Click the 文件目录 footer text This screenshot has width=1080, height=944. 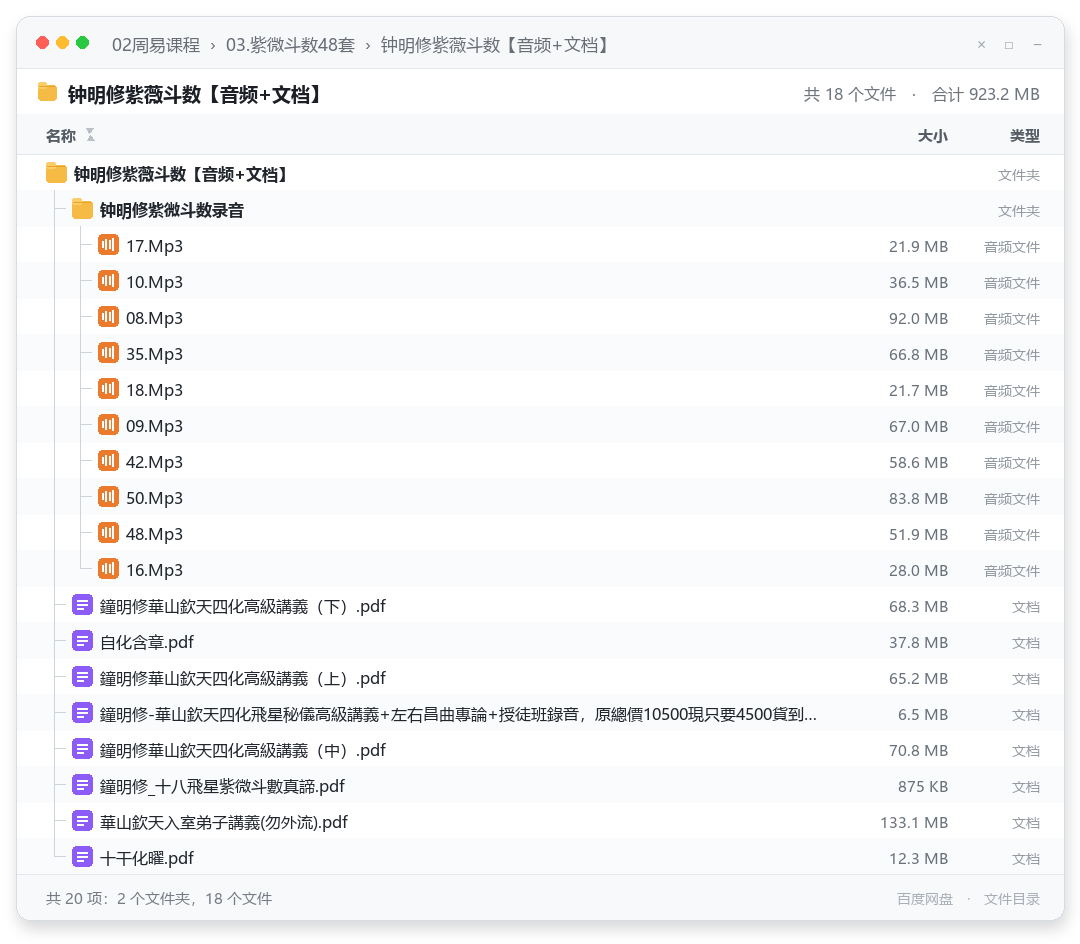(x=1012, y=899)
